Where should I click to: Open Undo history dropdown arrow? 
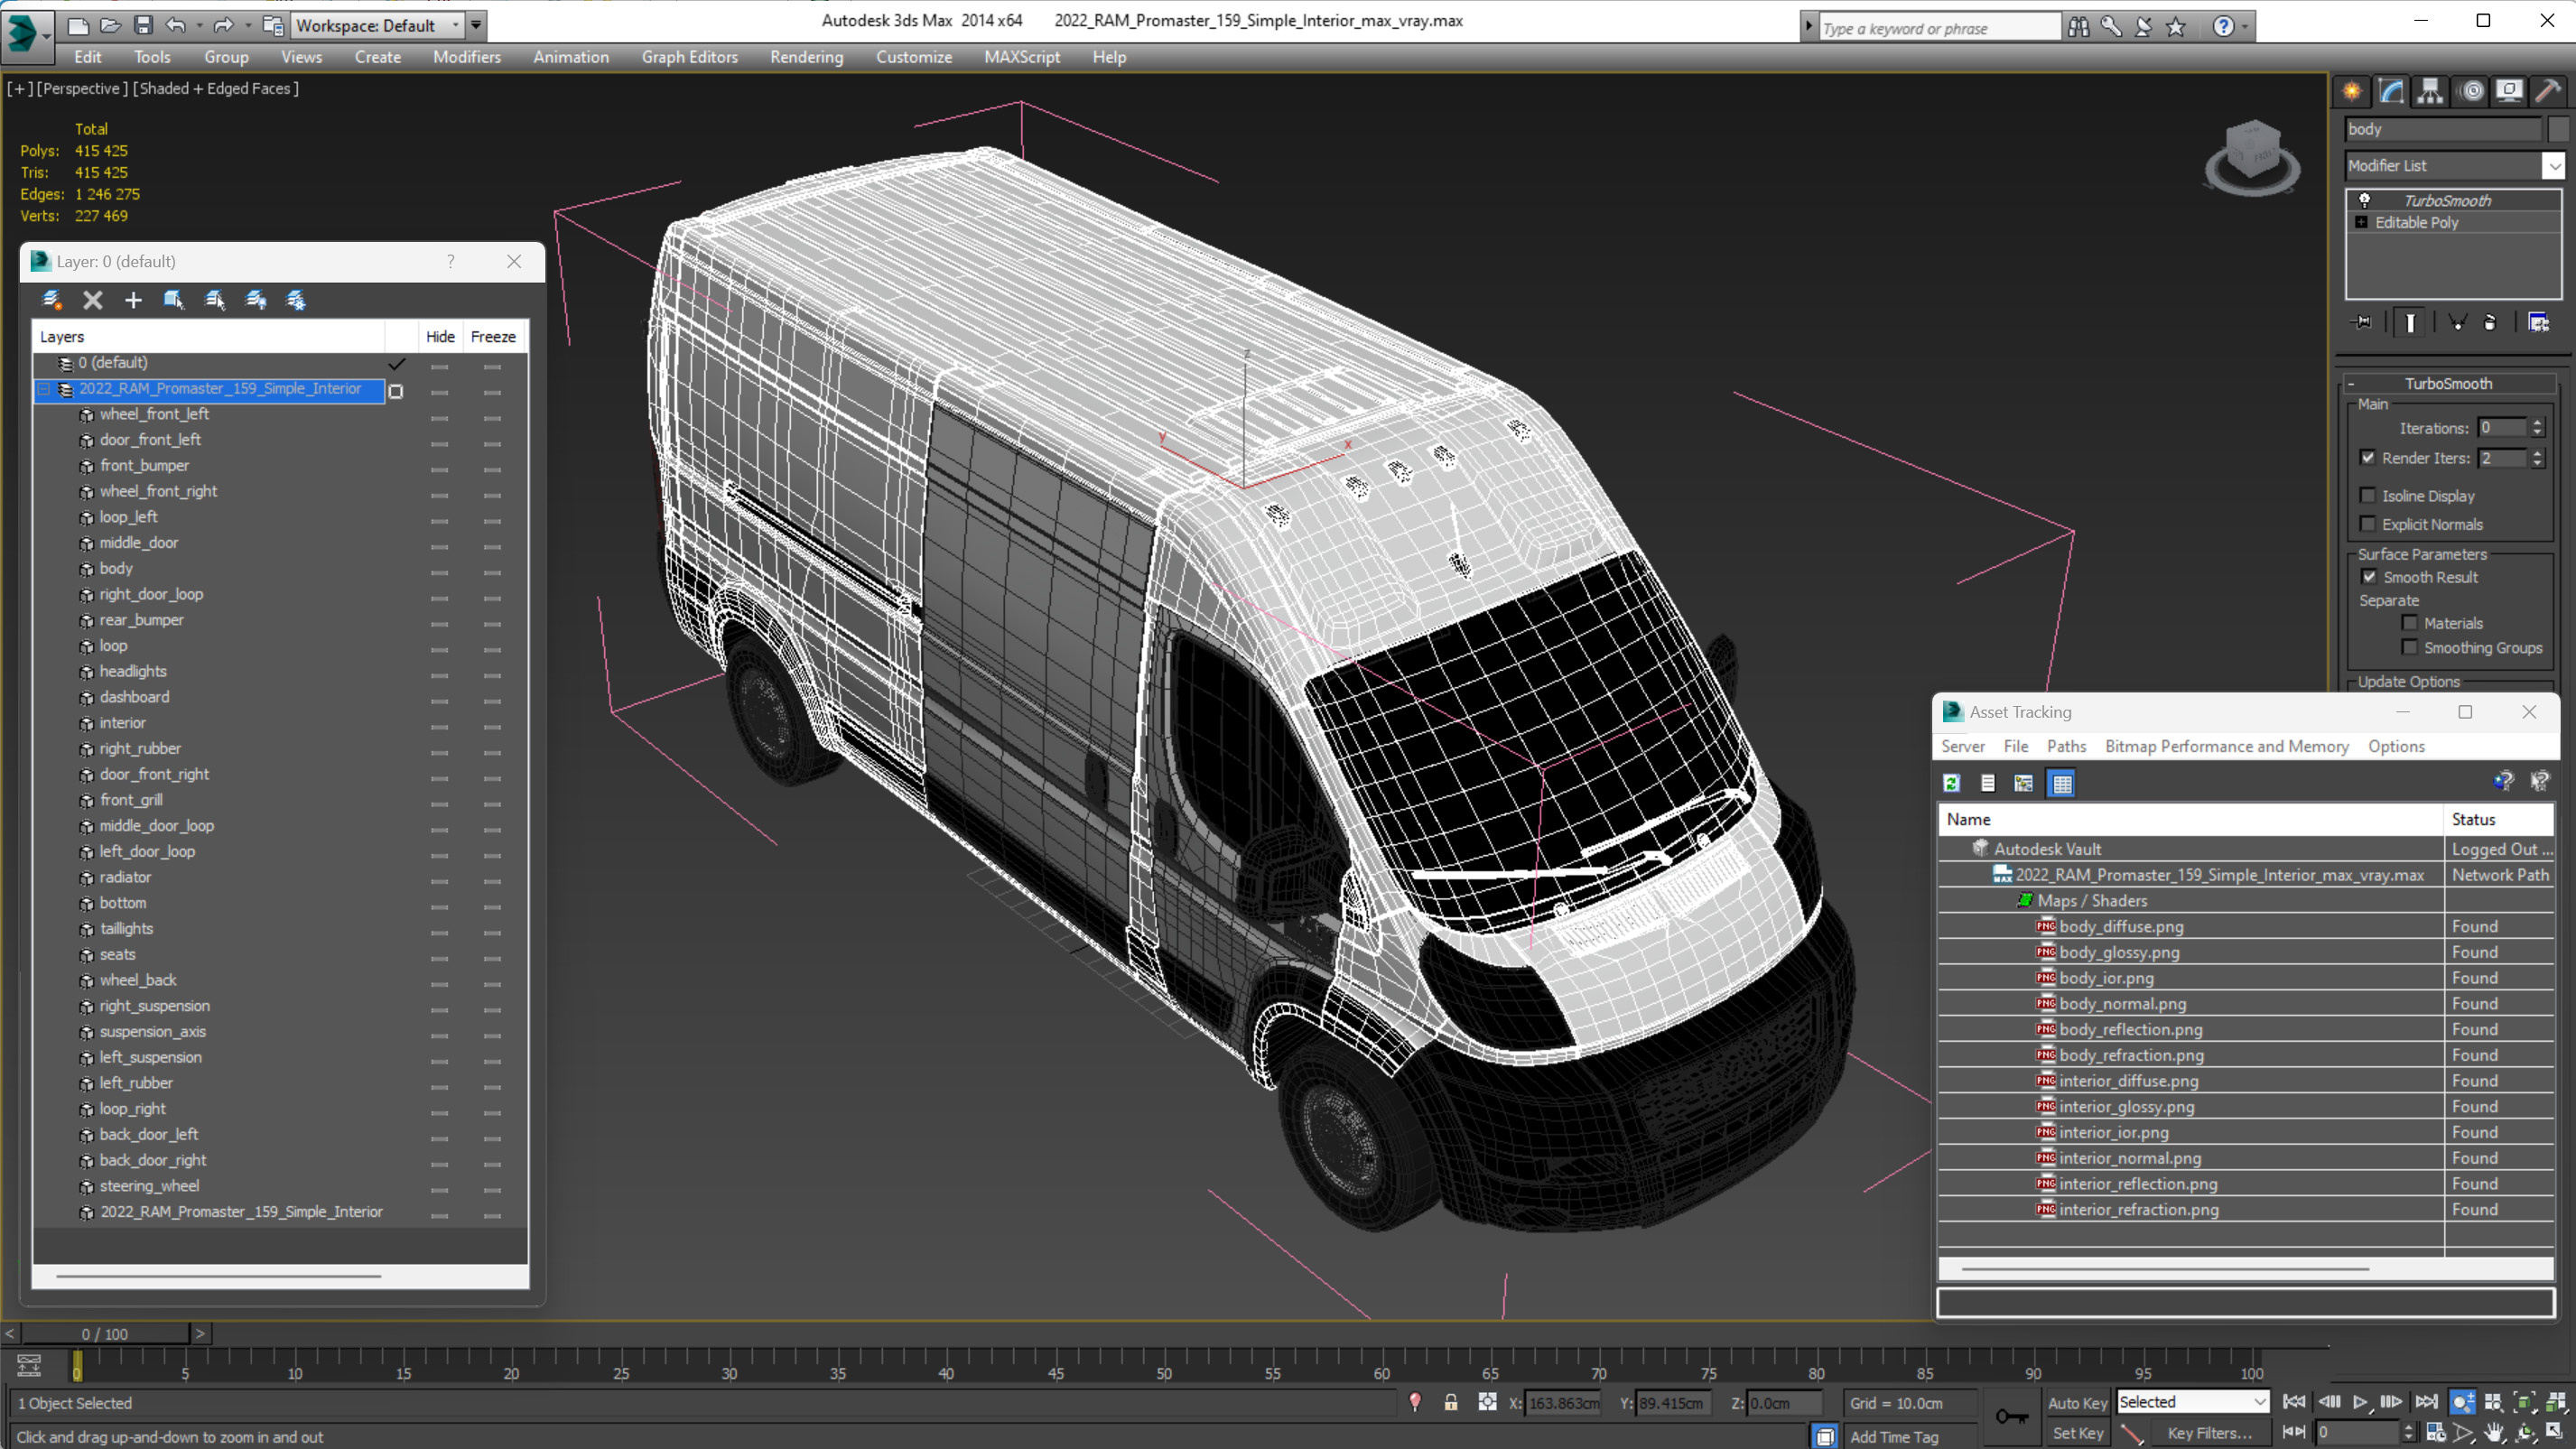tap(200, 25)
